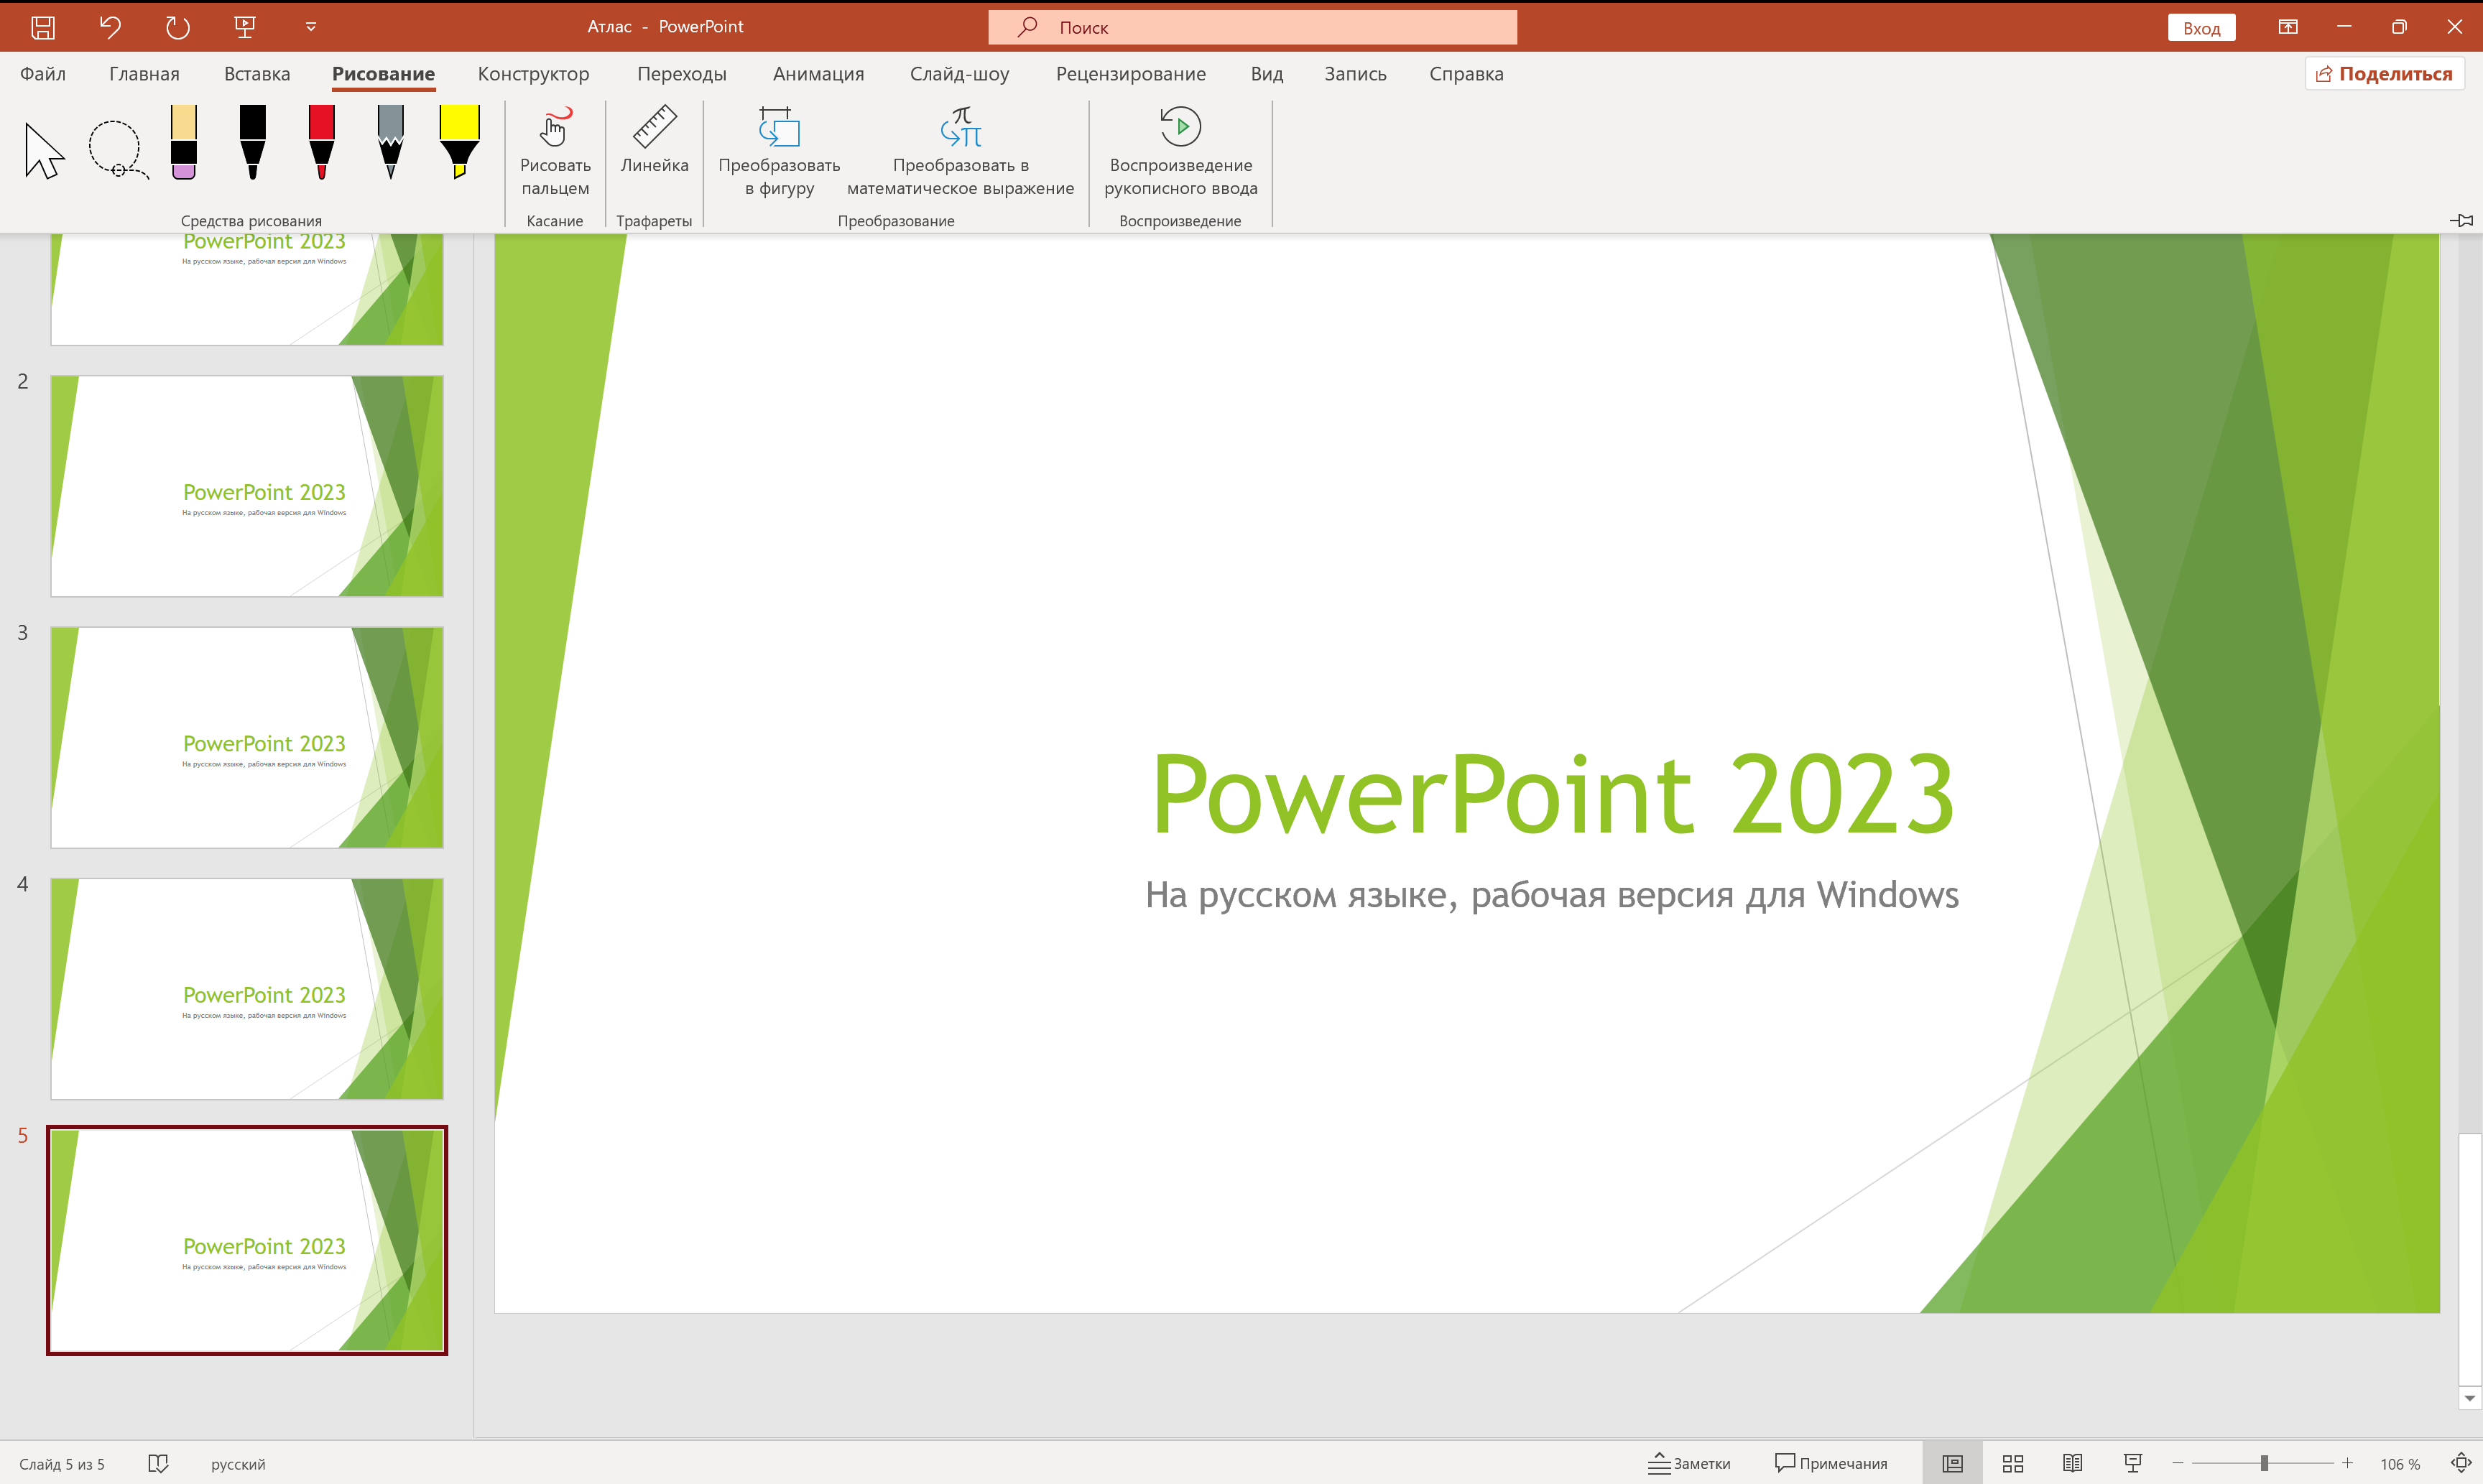Click the Вход sign-in button
This screenshot has width=2483, height=1484.
tap(2201, 27)
